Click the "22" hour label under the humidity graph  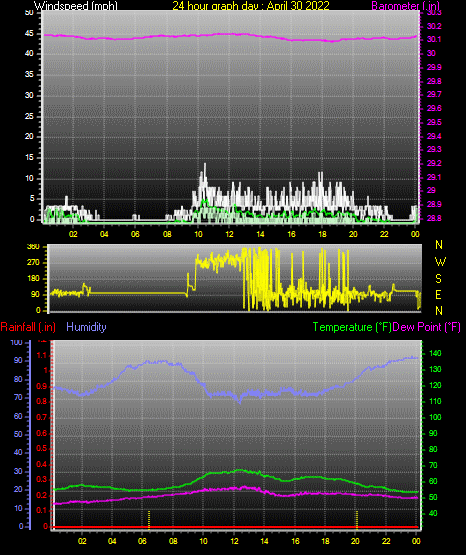pyautogui.click(x=386, y=541)
